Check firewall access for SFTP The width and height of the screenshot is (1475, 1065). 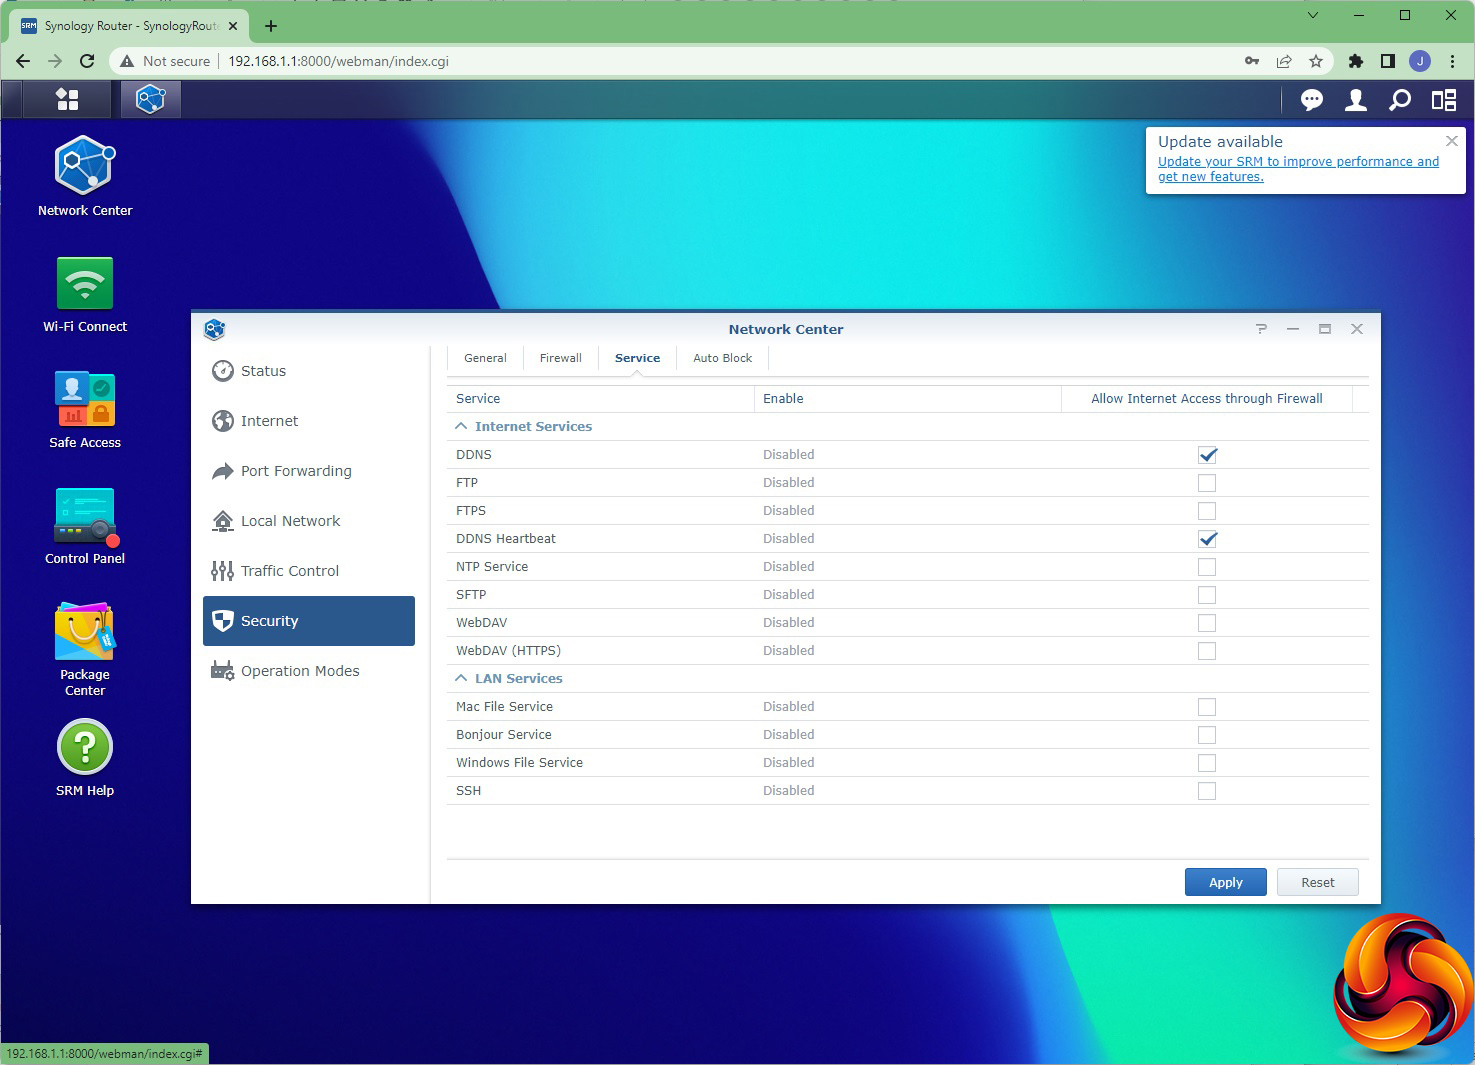pyautogui.click(x=1207, y=595)
